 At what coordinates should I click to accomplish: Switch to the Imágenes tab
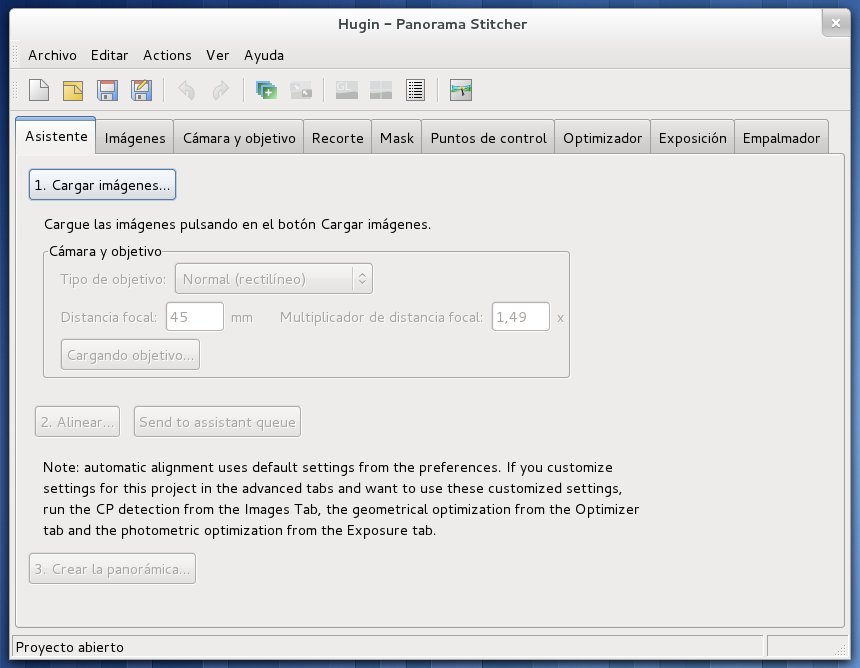[135, 139]
